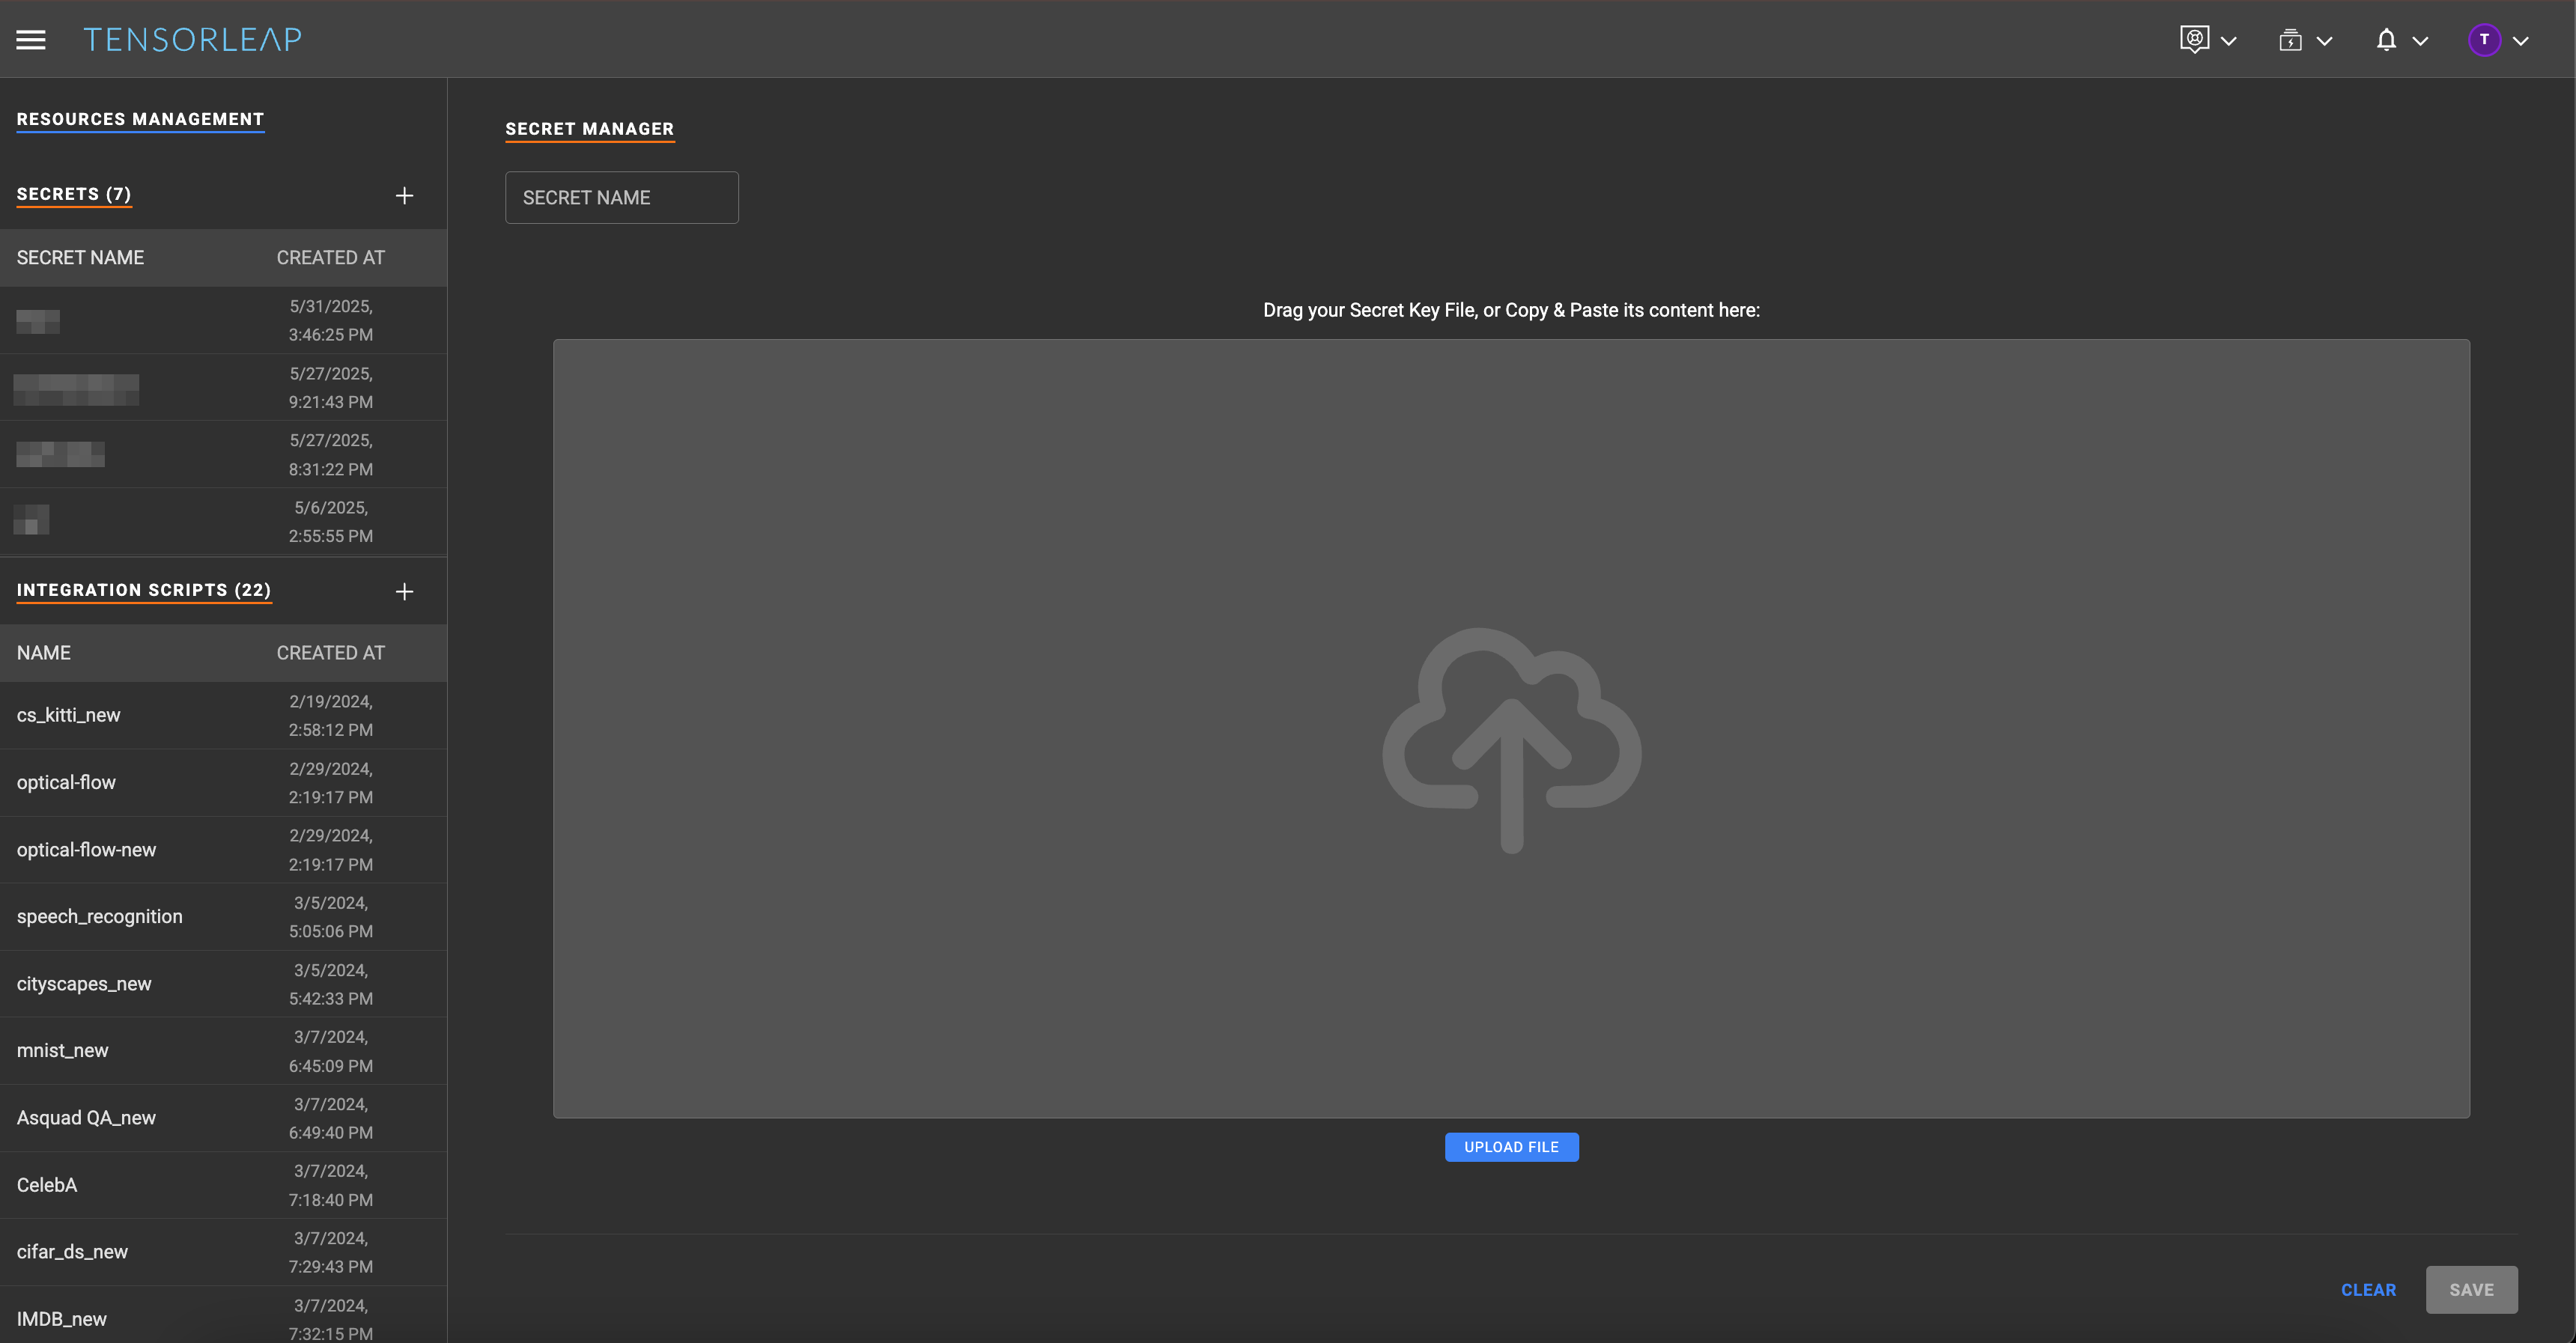Select the Secrets (7) section header
This screenshot has width=2576, height=1343.
74,194
